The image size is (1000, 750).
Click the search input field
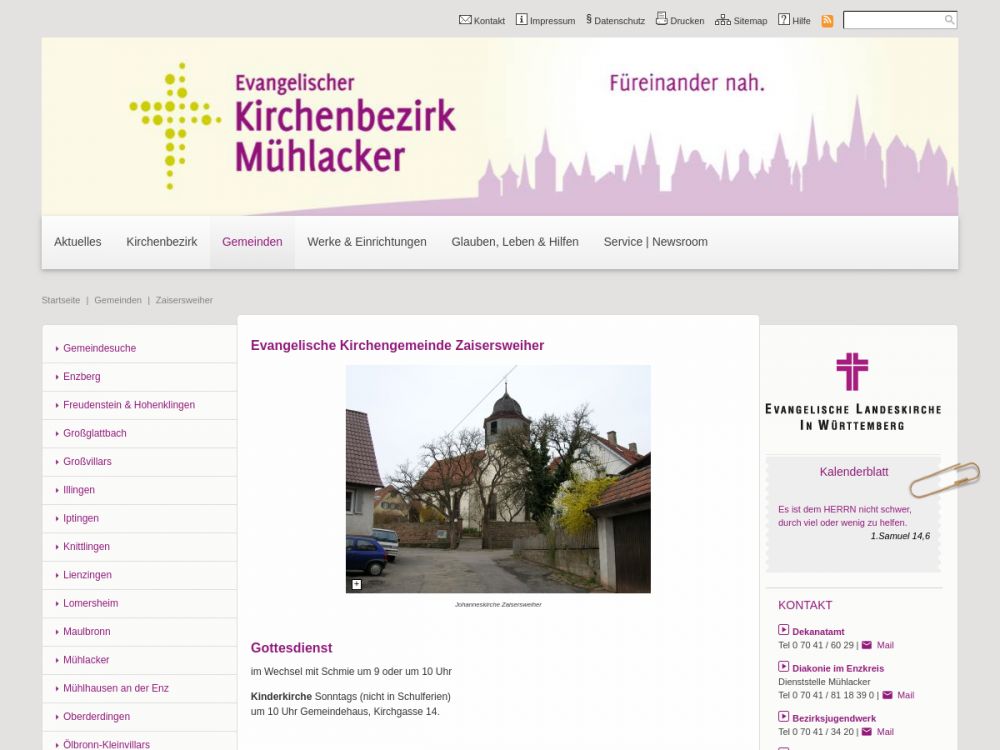point(893,20)
